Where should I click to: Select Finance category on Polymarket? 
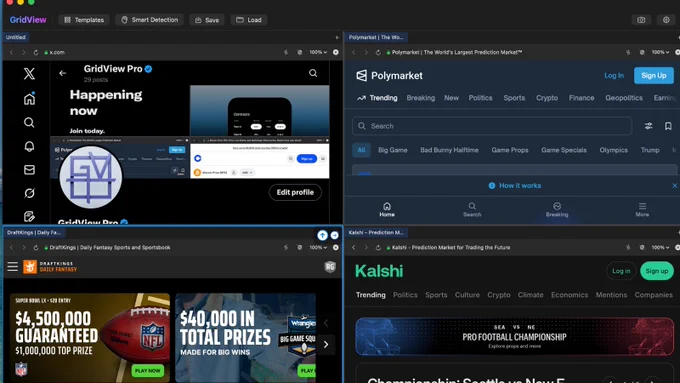coord(582,98)
